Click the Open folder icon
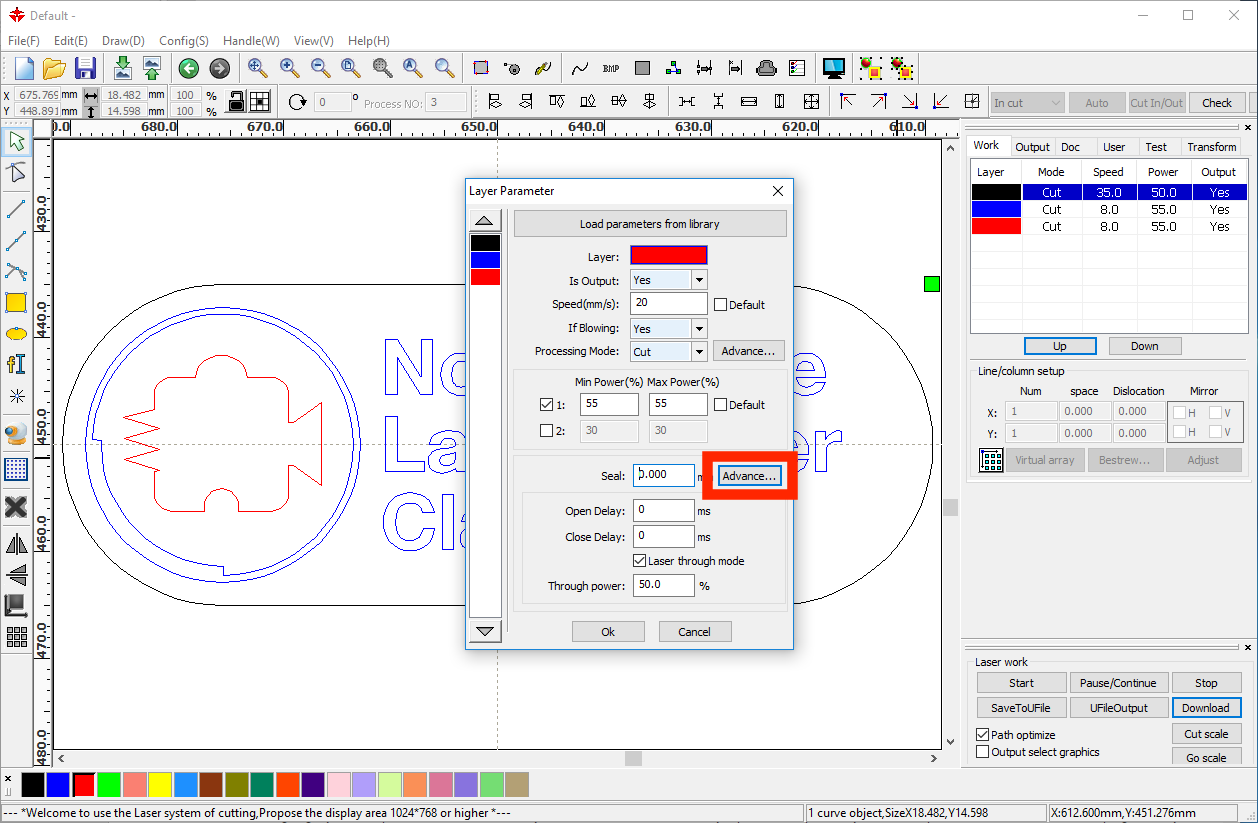 tap(54, 68)
